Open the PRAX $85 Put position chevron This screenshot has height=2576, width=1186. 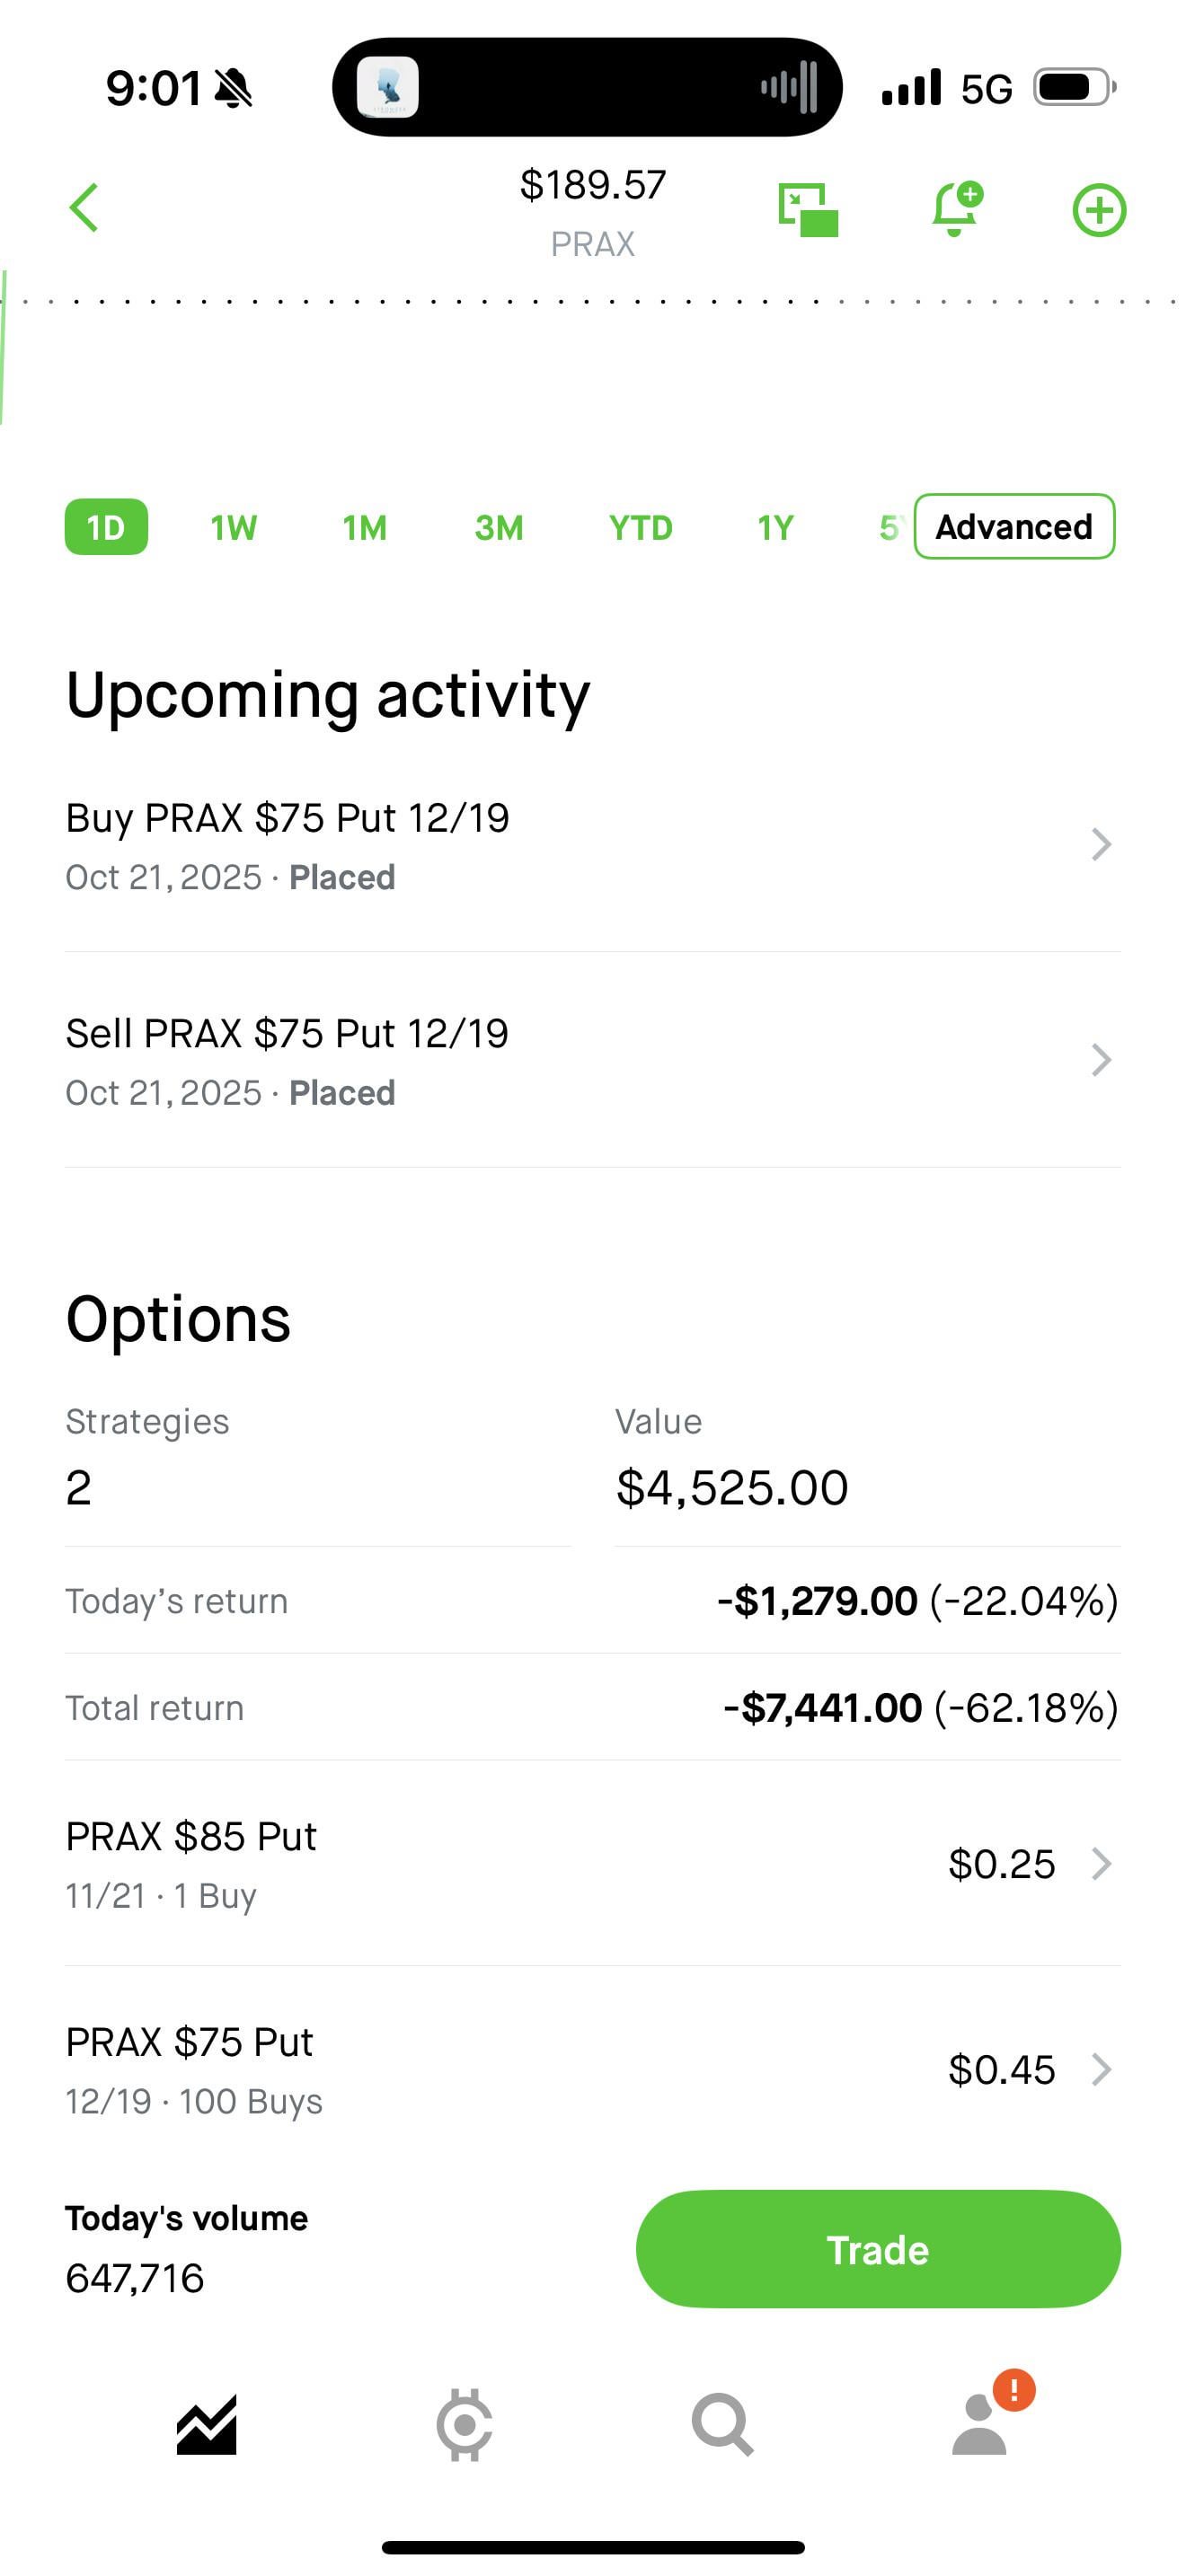click(x=1101, y=1864)
